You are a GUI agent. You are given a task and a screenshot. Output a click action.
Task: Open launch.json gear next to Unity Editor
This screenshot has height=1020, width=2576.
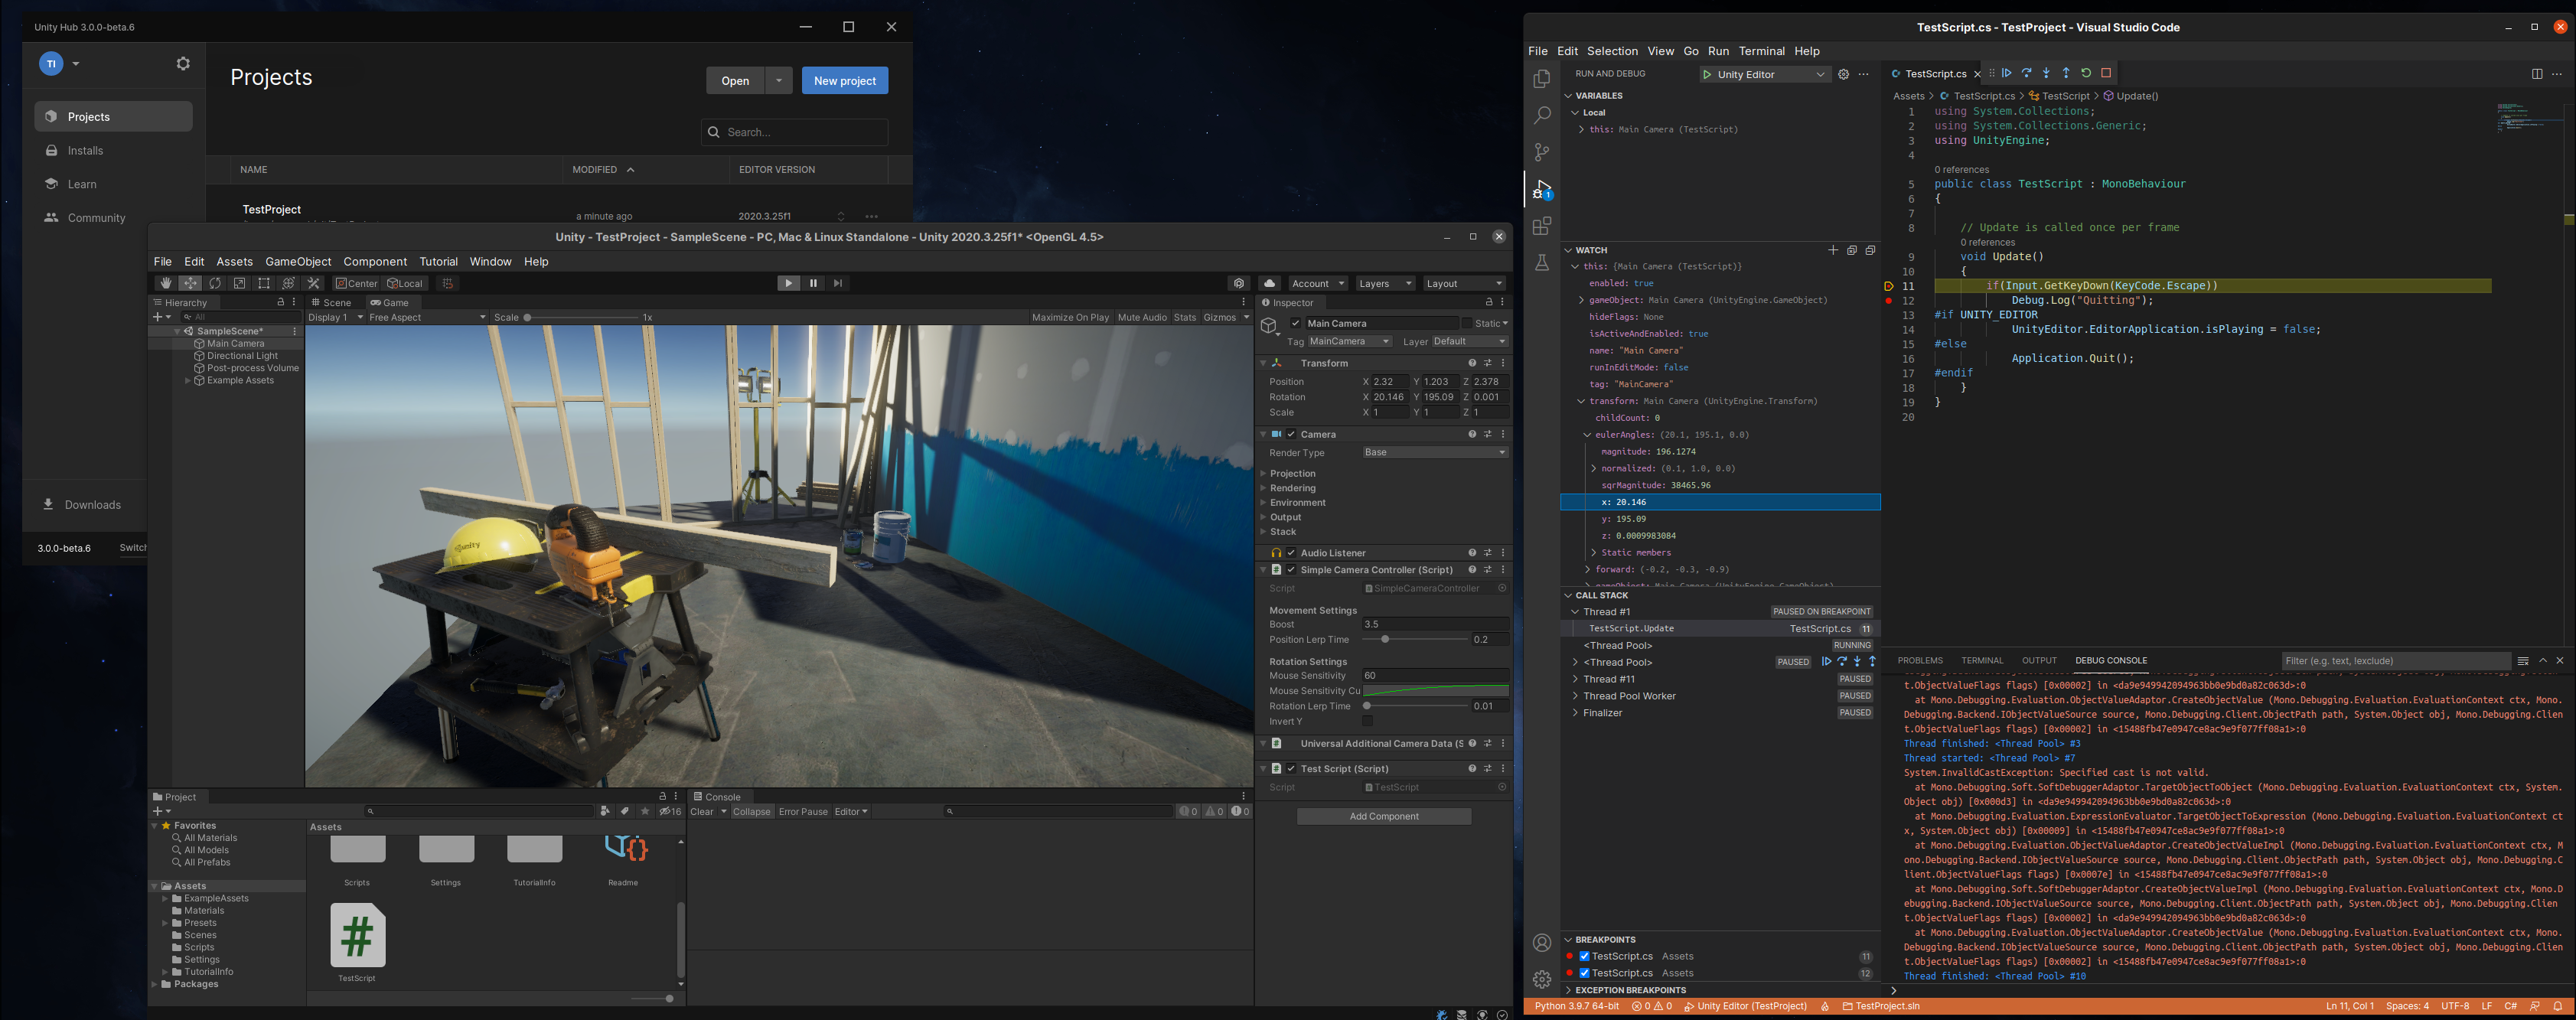[x=1843, y=74]
